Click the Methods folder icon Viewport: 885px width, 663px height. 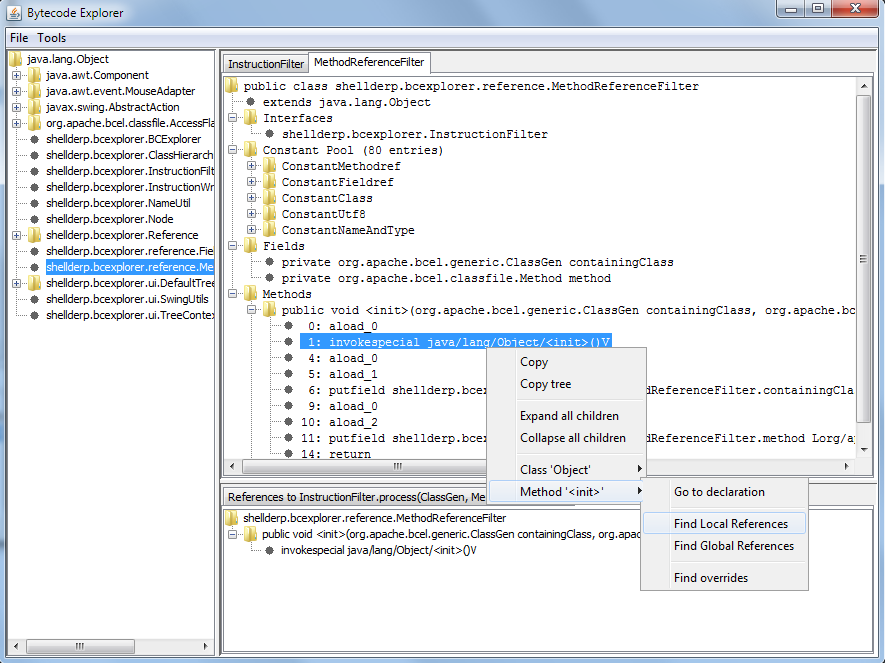click(x=251, y=294)
